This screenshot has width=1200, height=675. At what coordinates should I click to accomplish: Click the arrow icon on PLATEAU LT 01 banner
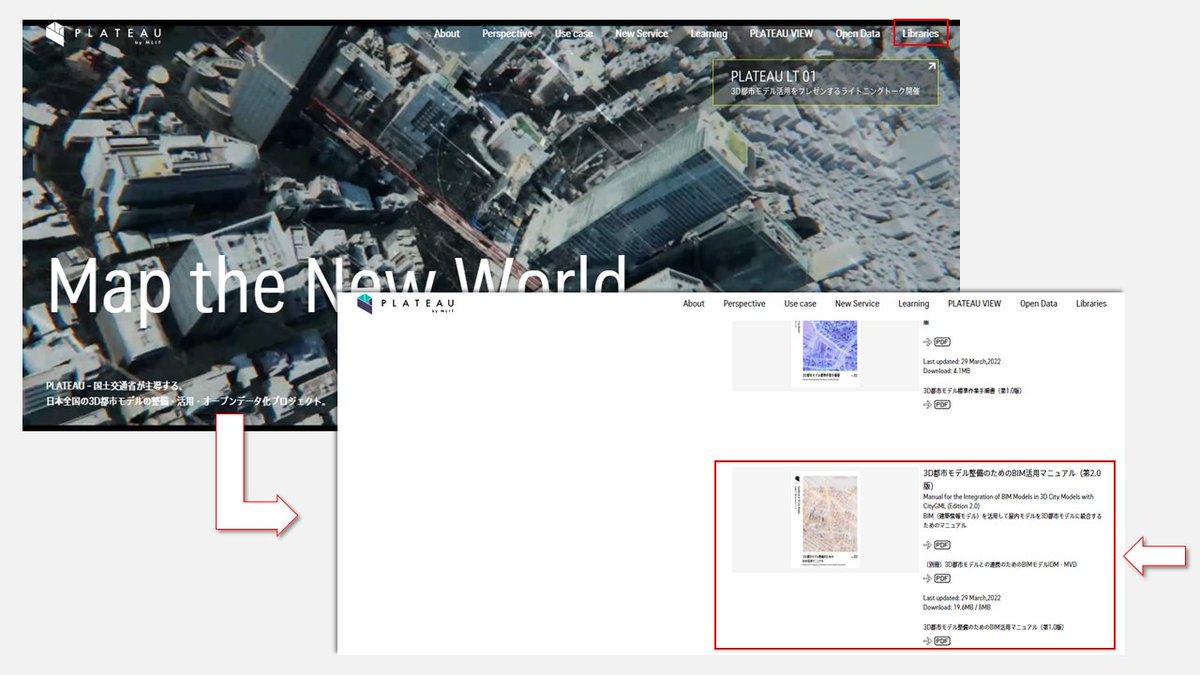click(931, 68)
